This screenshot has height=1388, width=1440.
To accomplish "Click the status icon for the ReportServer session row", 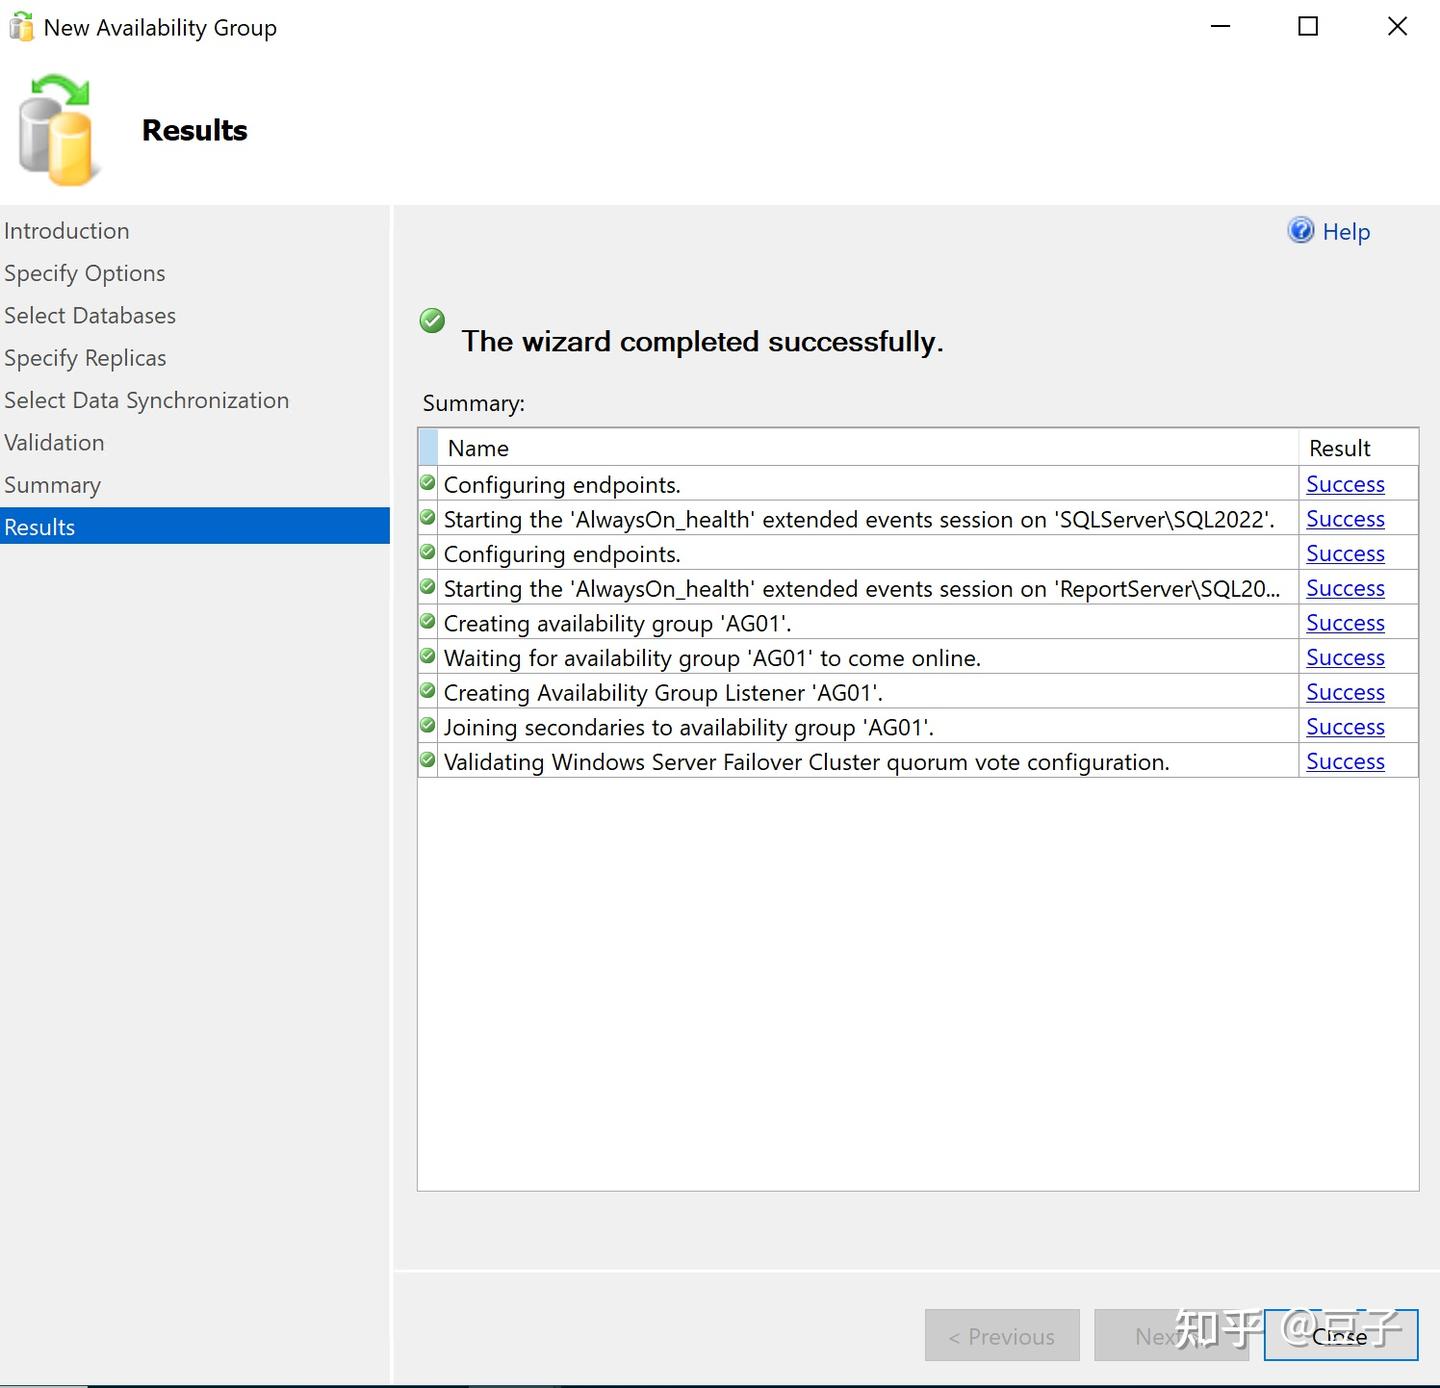I will [x=428, y=587].
